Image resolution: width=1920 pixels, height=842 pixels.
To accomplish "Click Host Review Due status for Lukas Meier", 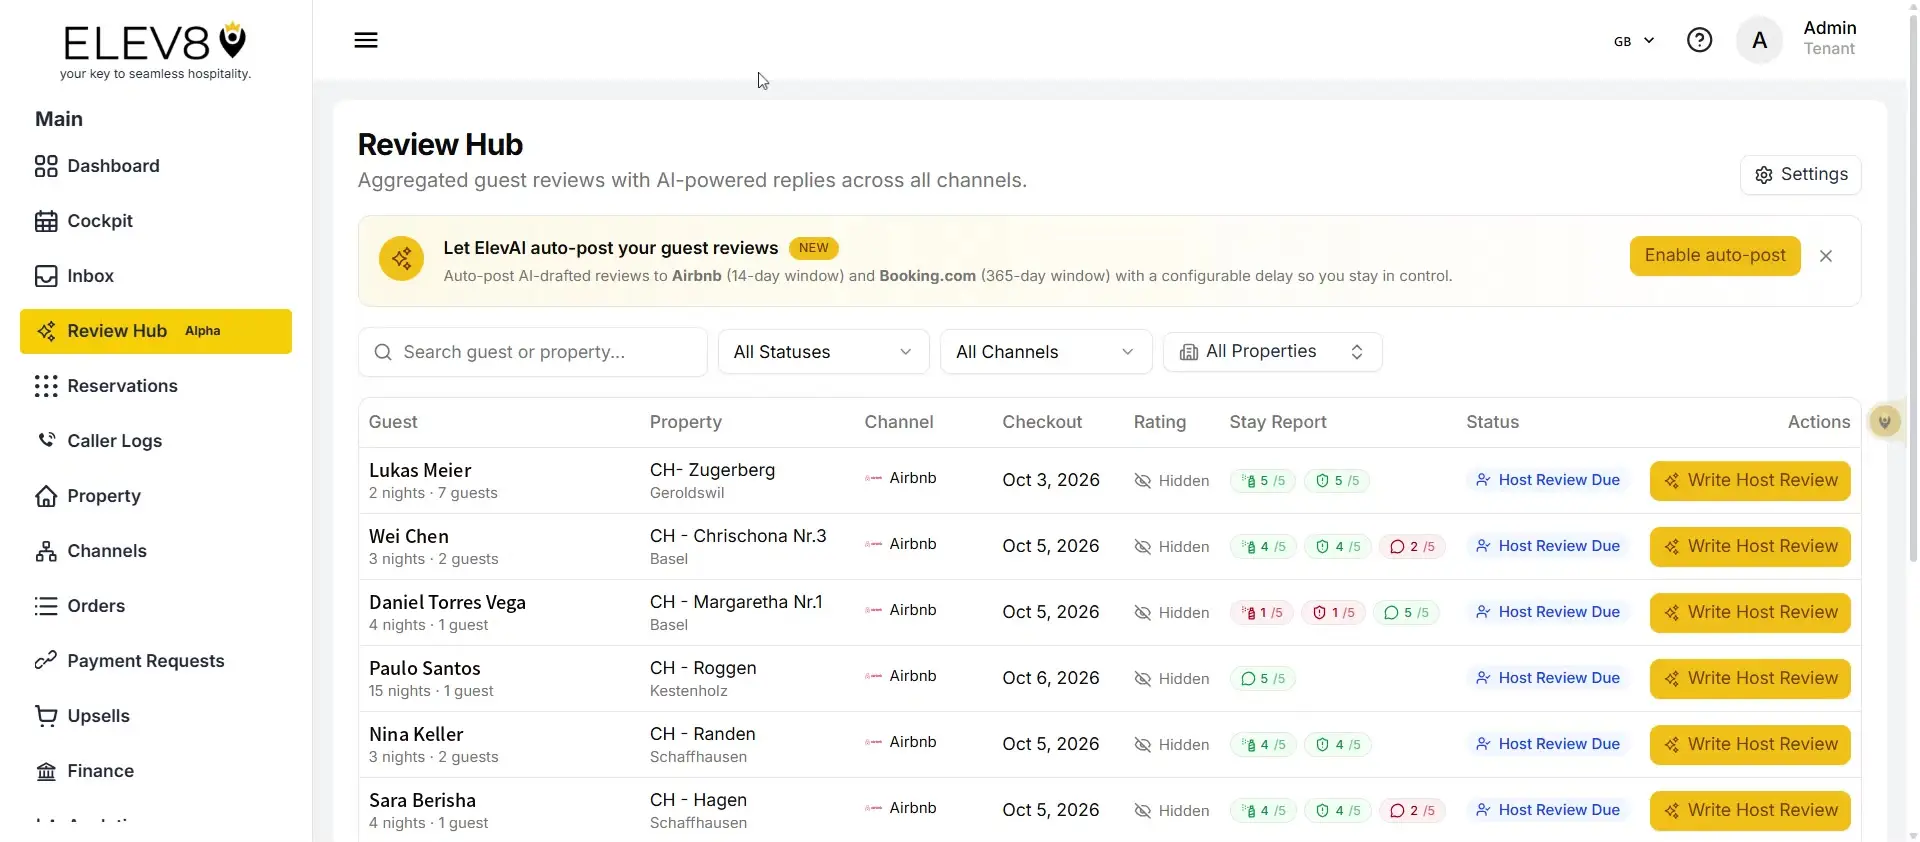I will tap(1548, 480).
